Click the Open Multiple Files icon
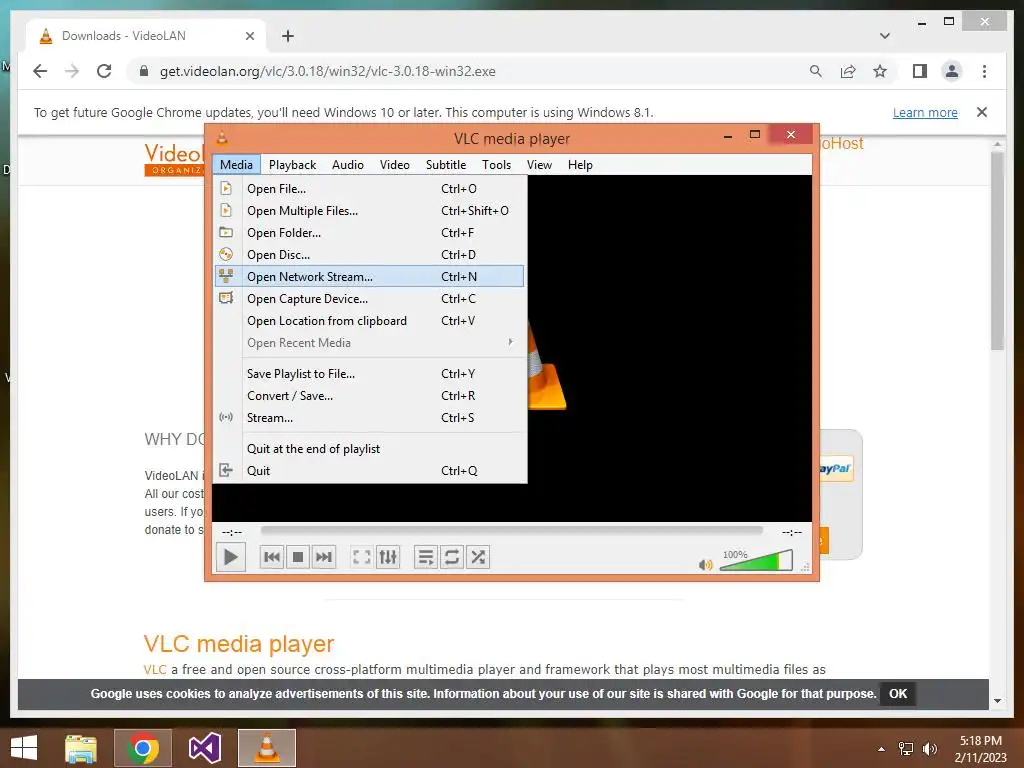The height and width of the screenshot is (768, 1024). click(226, 210)
